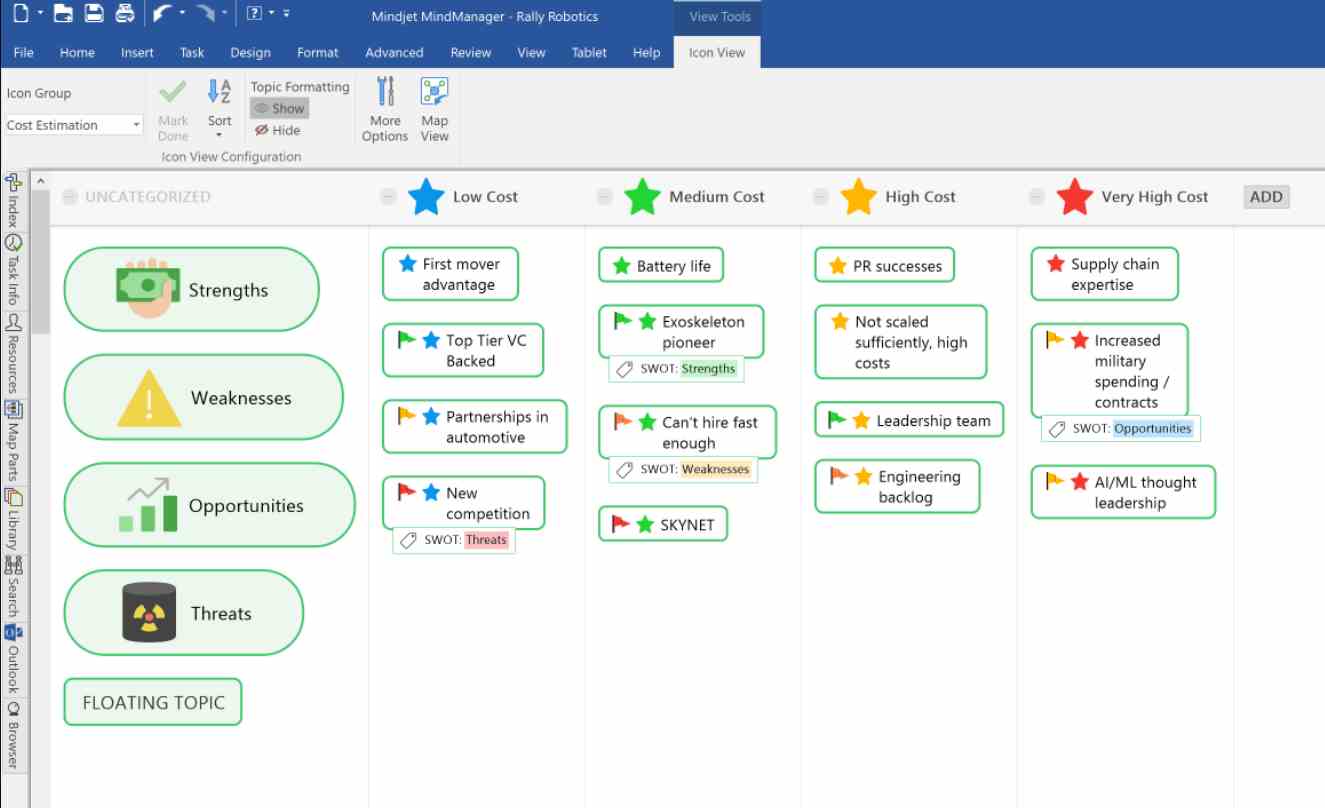Click the scroll up arrow of view
The image size is (1325, 808).
[x=41, y=181]
